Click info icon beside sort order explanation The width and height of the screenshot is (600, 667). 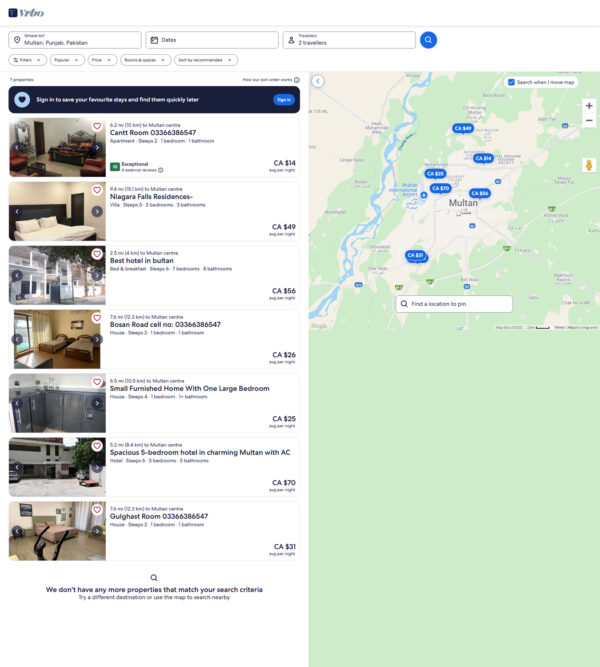click(297, 80)
